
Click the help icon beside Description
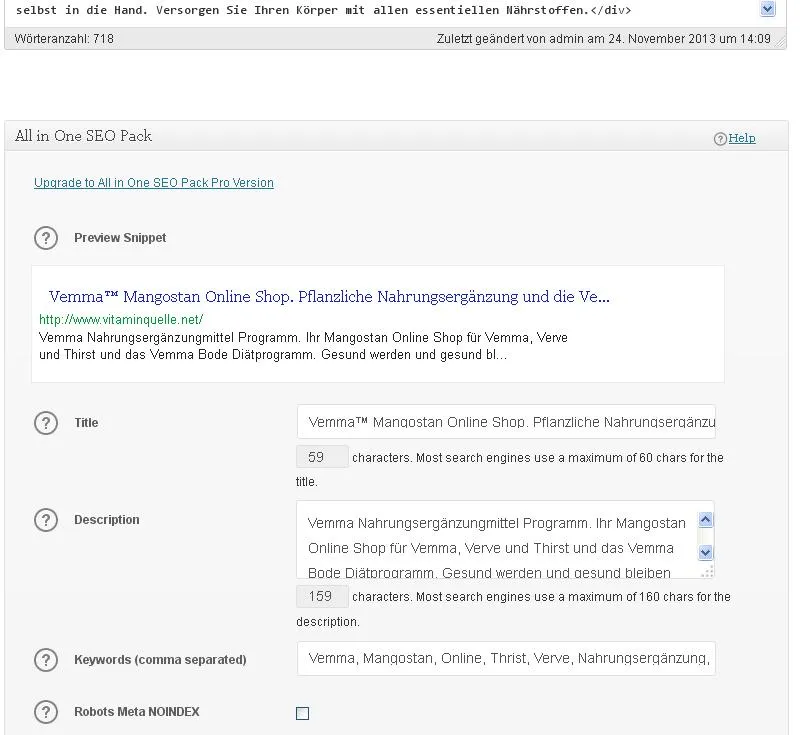(46, 520)
